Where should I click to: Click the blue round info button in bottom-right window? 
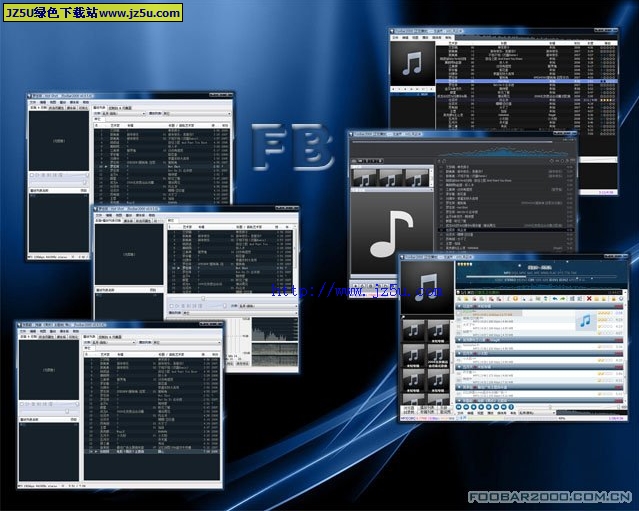511,407
